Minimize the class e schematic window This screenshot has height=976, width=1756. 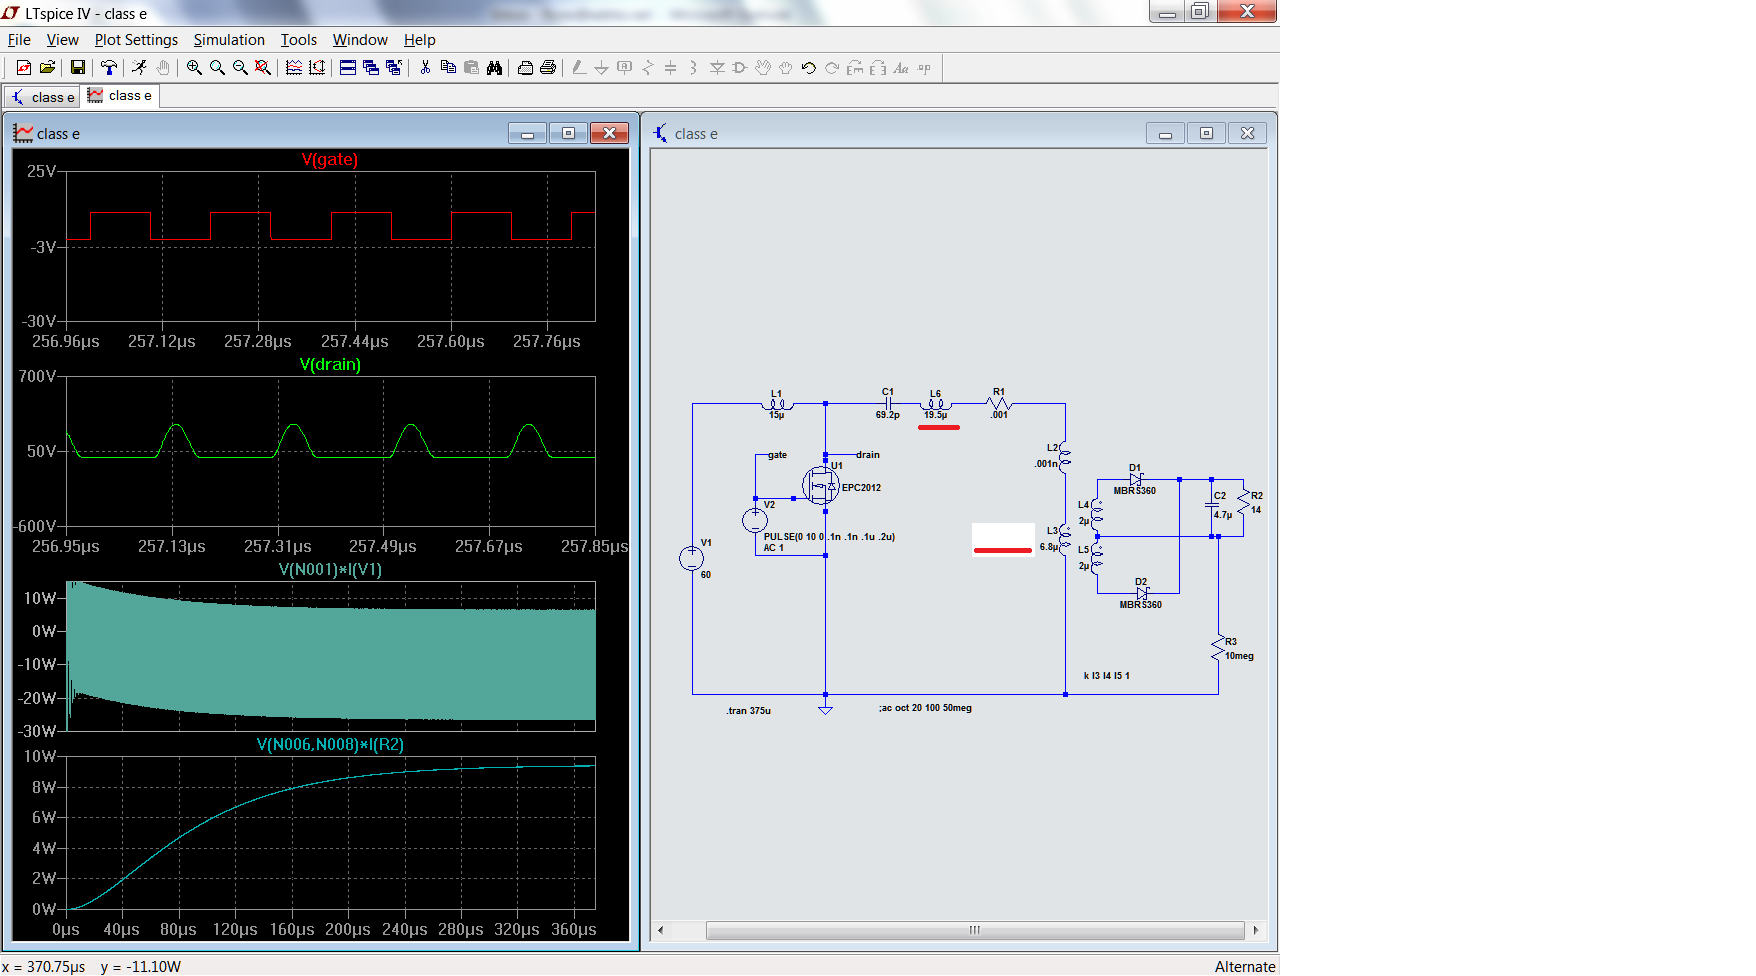tap(1165, 133)
